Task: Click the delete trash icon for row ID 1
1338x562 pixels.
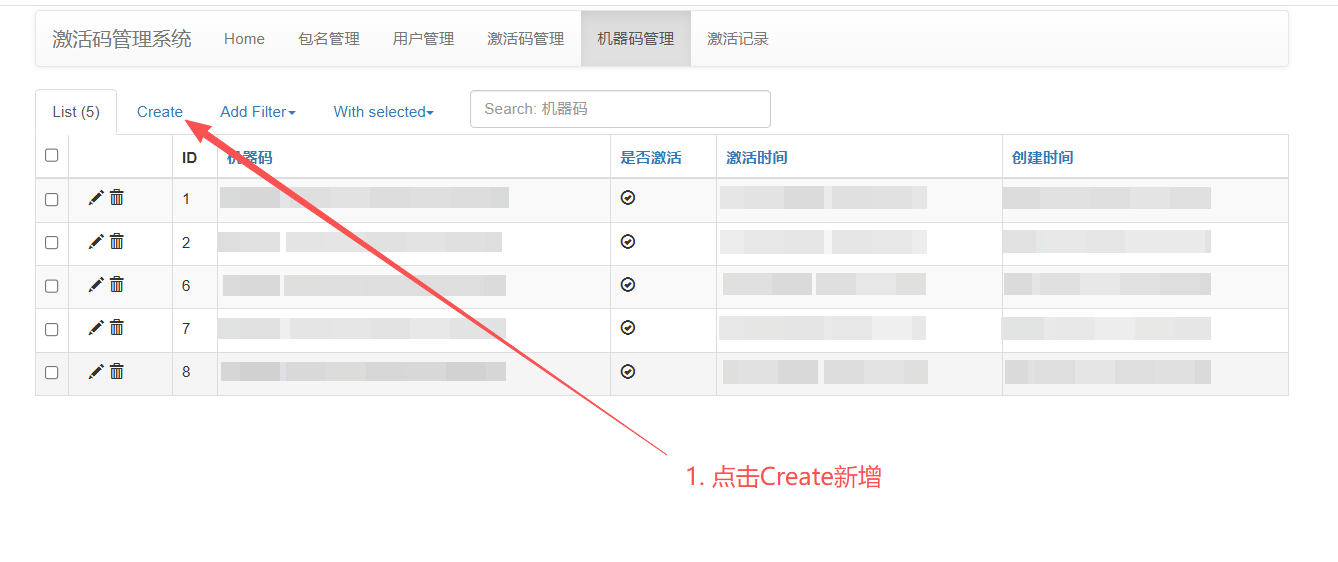Action: tap(117, 198)
